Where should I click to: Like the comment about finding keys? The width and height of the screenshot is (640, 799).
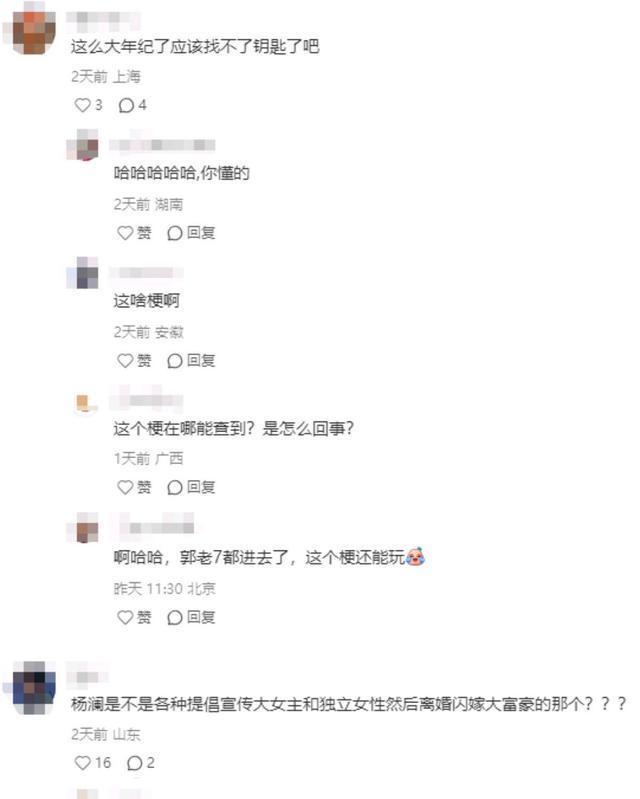(x=88, y=105)
